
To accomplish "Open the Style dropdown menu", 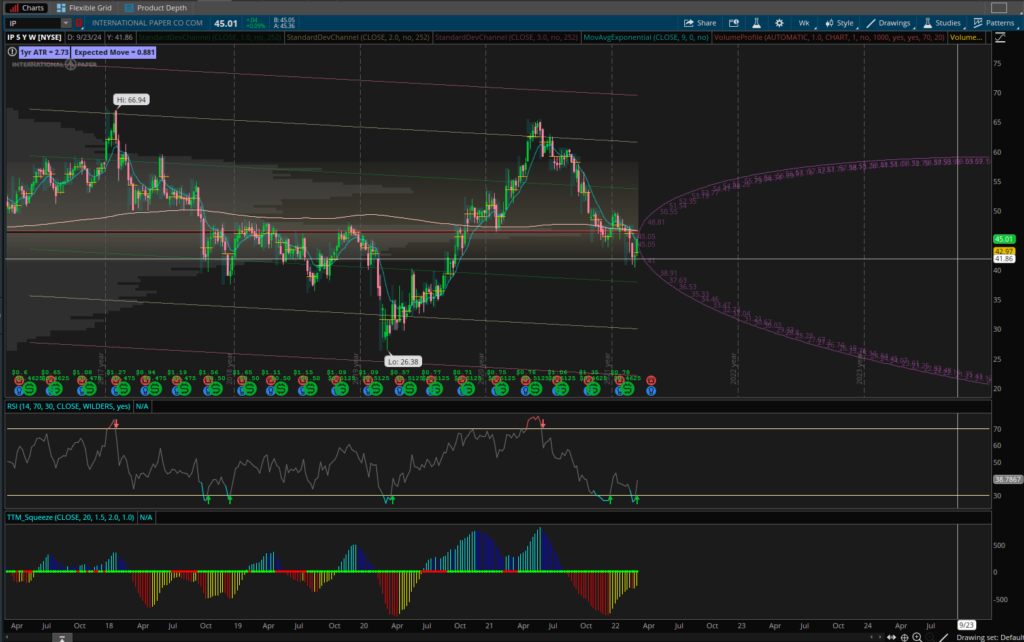I will click(845, 22).
